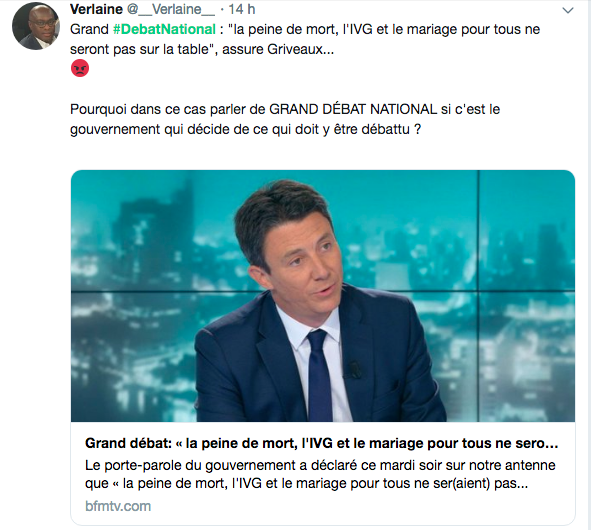Select the 'Pourquoi dans ce cas' paragraph
This screenshot has width=591, height=530.
pyautogui.click(x=285, y=119)
